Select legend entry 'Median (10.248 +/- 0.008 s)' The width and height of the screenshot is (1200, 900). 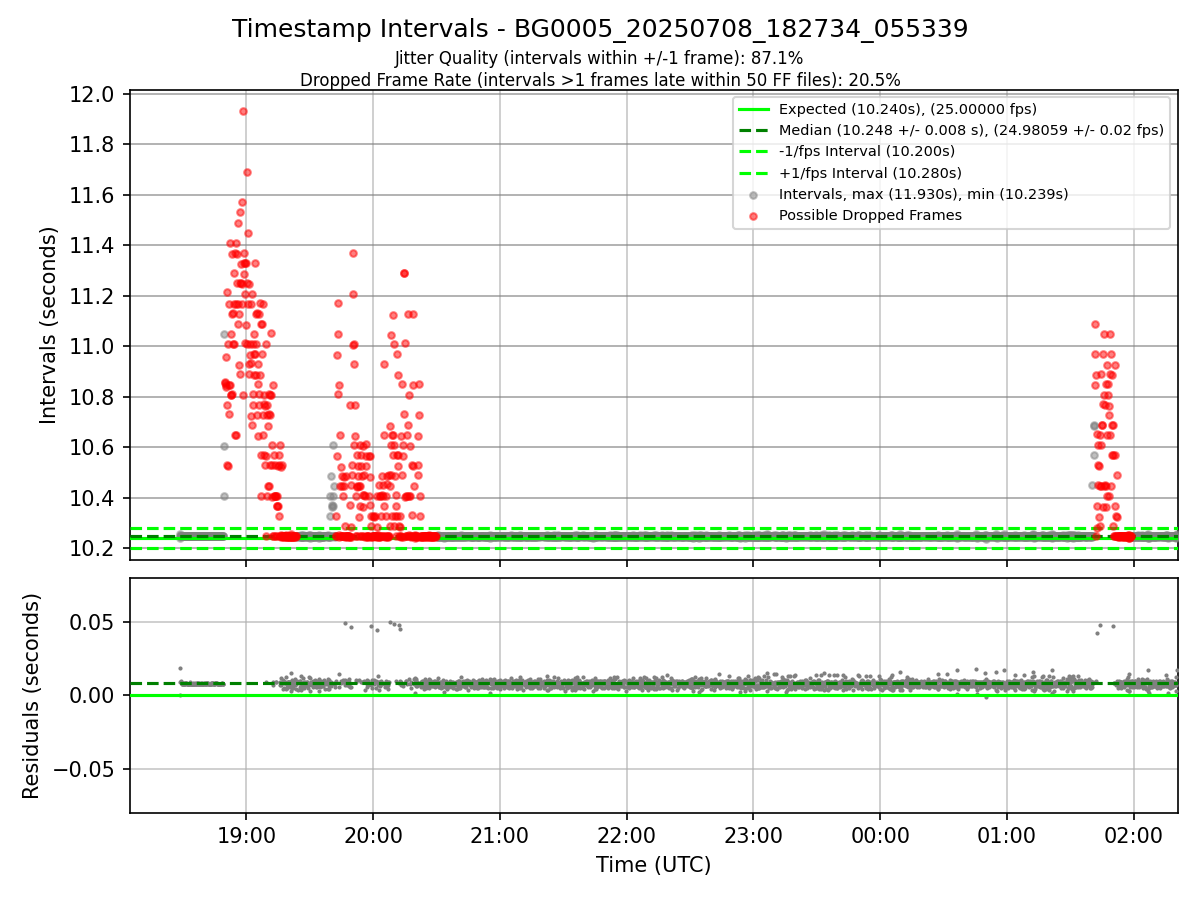click(x=951, y=130)
